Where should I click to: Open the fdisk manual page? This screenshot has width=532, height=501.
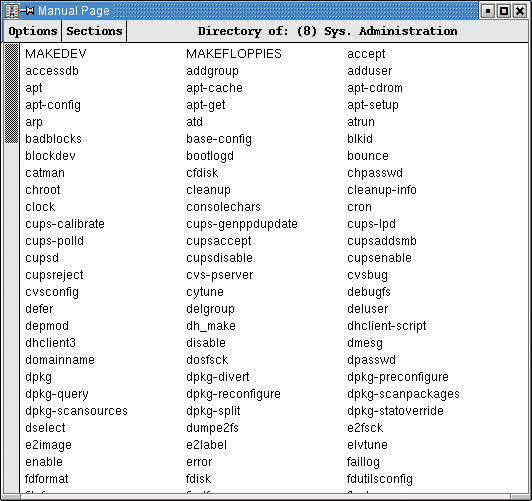pos(198,479)
